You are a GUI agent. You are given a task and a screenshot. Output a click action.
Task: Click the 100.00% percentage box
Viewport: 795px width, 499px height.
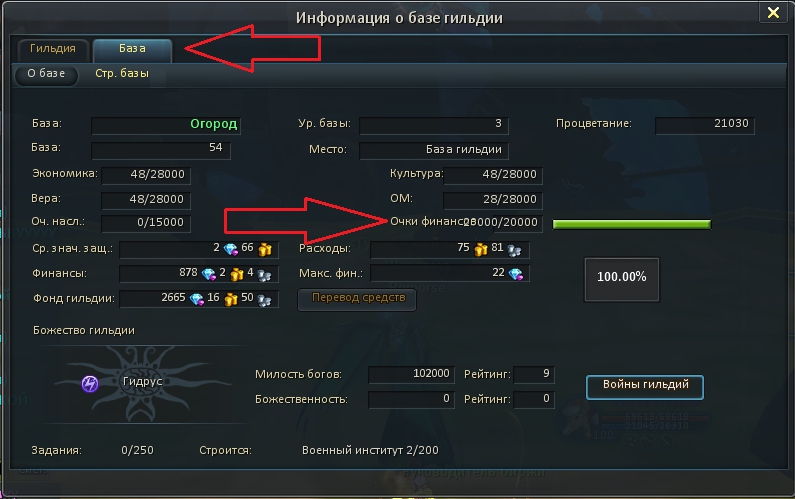pyautogui.click(x=622, y=279)
